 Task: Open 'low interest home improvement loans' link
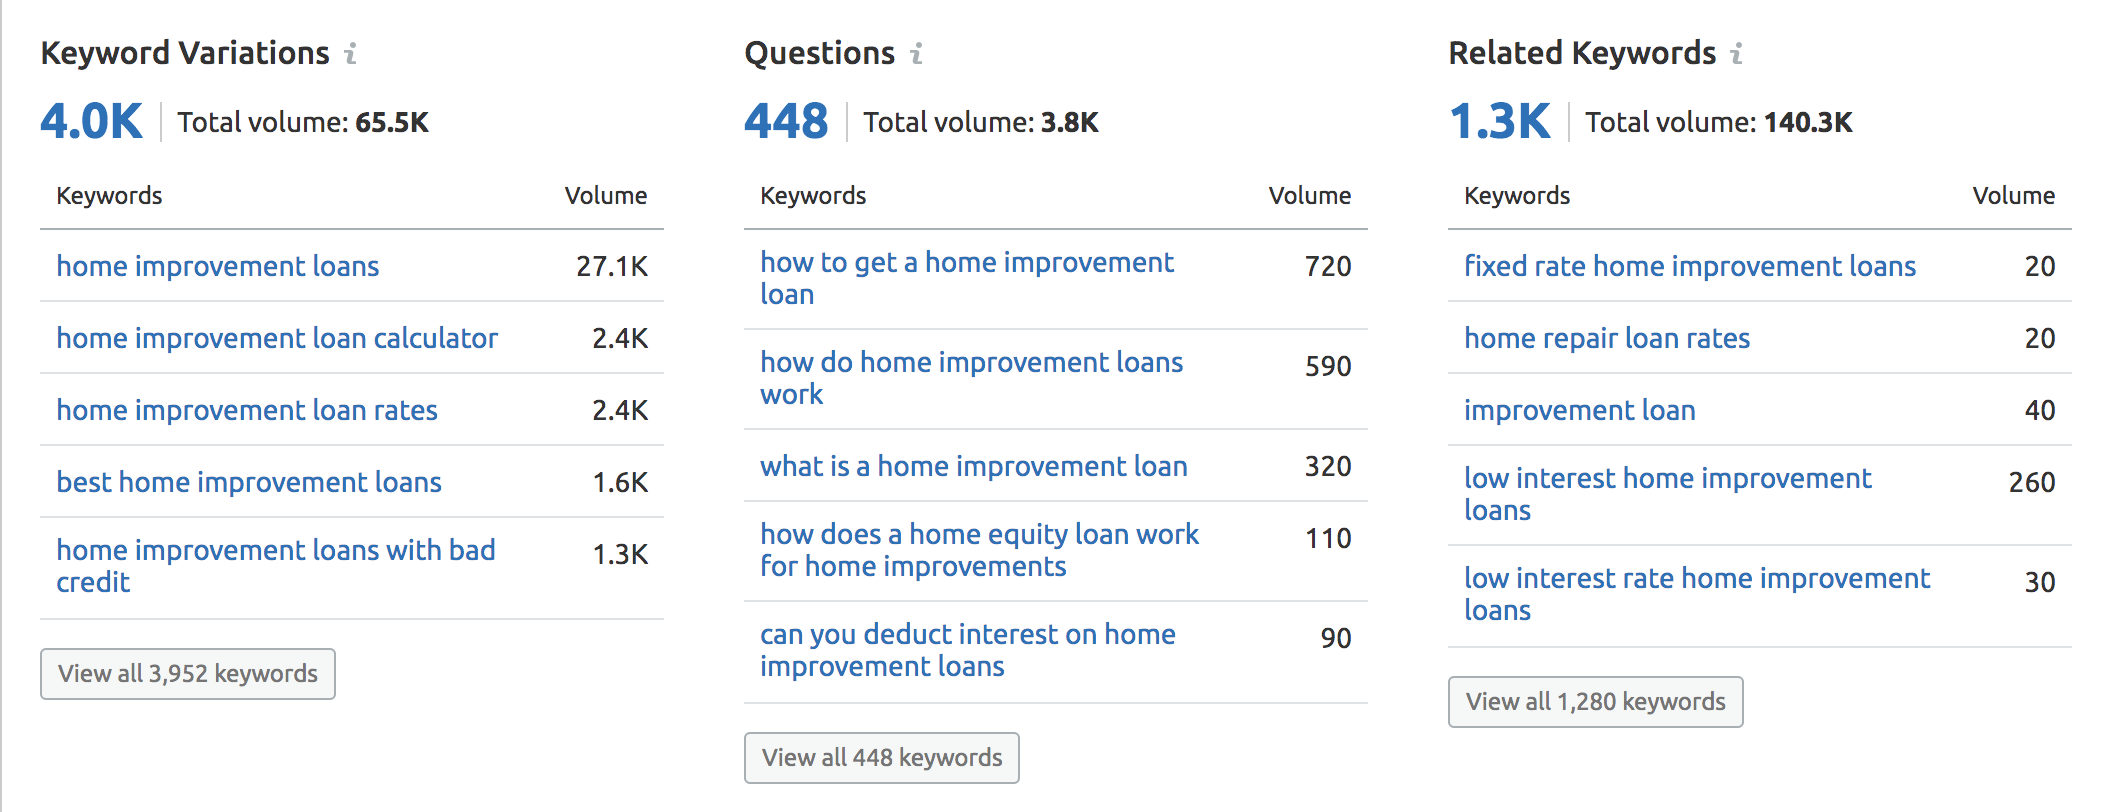coord(1668,494)
